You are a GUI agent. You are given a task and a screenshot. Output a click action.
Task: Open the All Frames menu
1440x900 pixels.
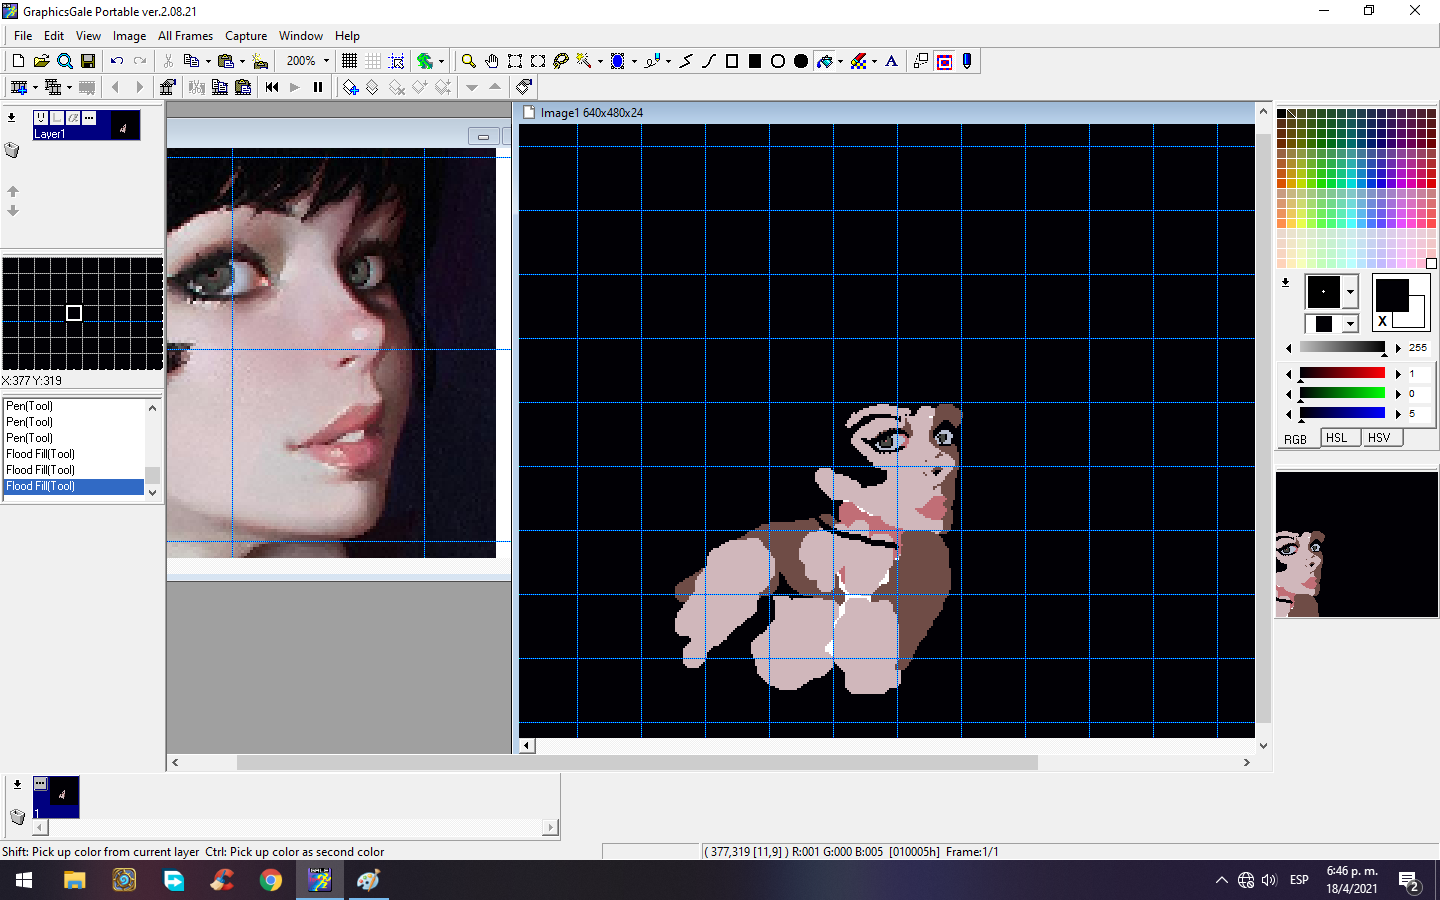coord(185,36)
